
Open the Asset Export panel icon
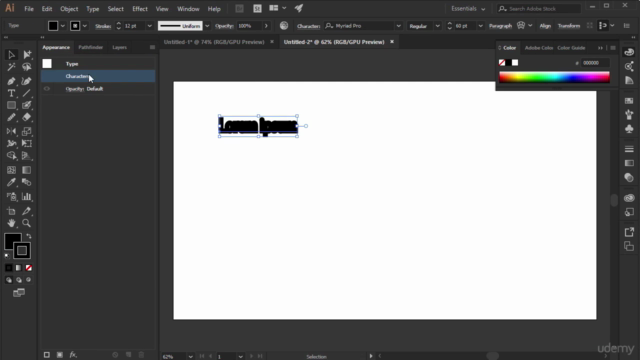tap(629, 232)
